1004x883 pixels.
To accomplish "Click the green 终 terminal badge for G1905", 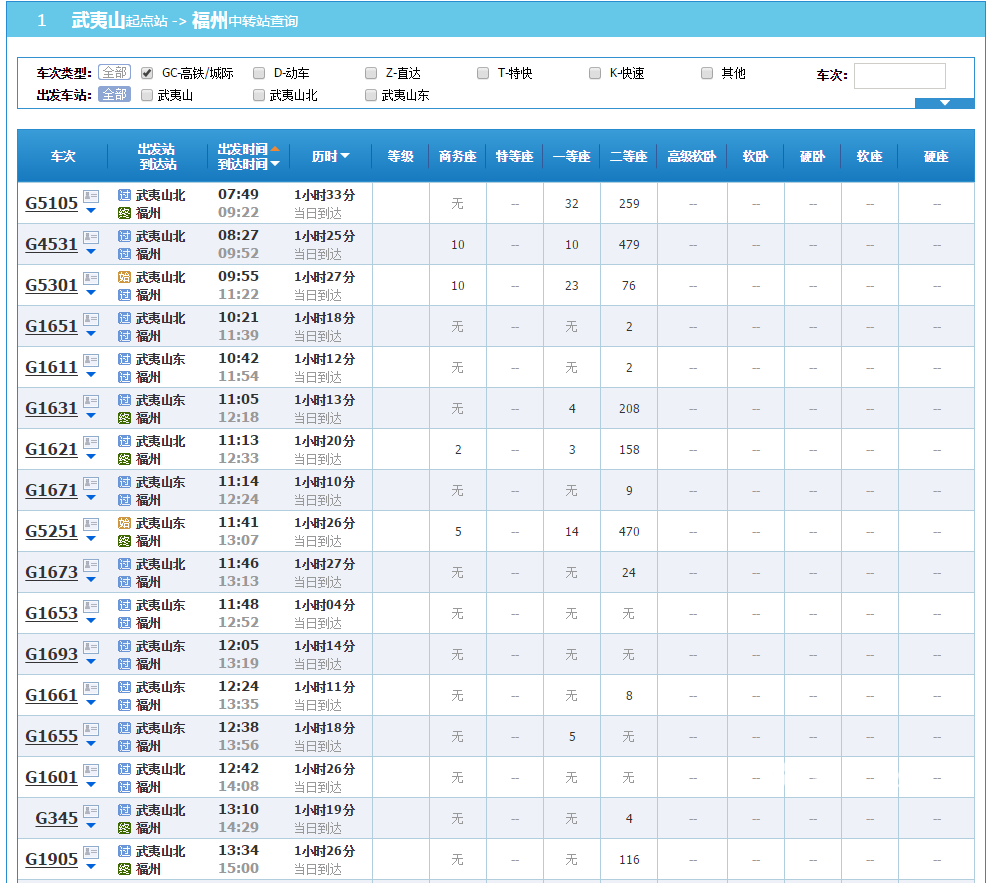I will [x=125, y=869].
